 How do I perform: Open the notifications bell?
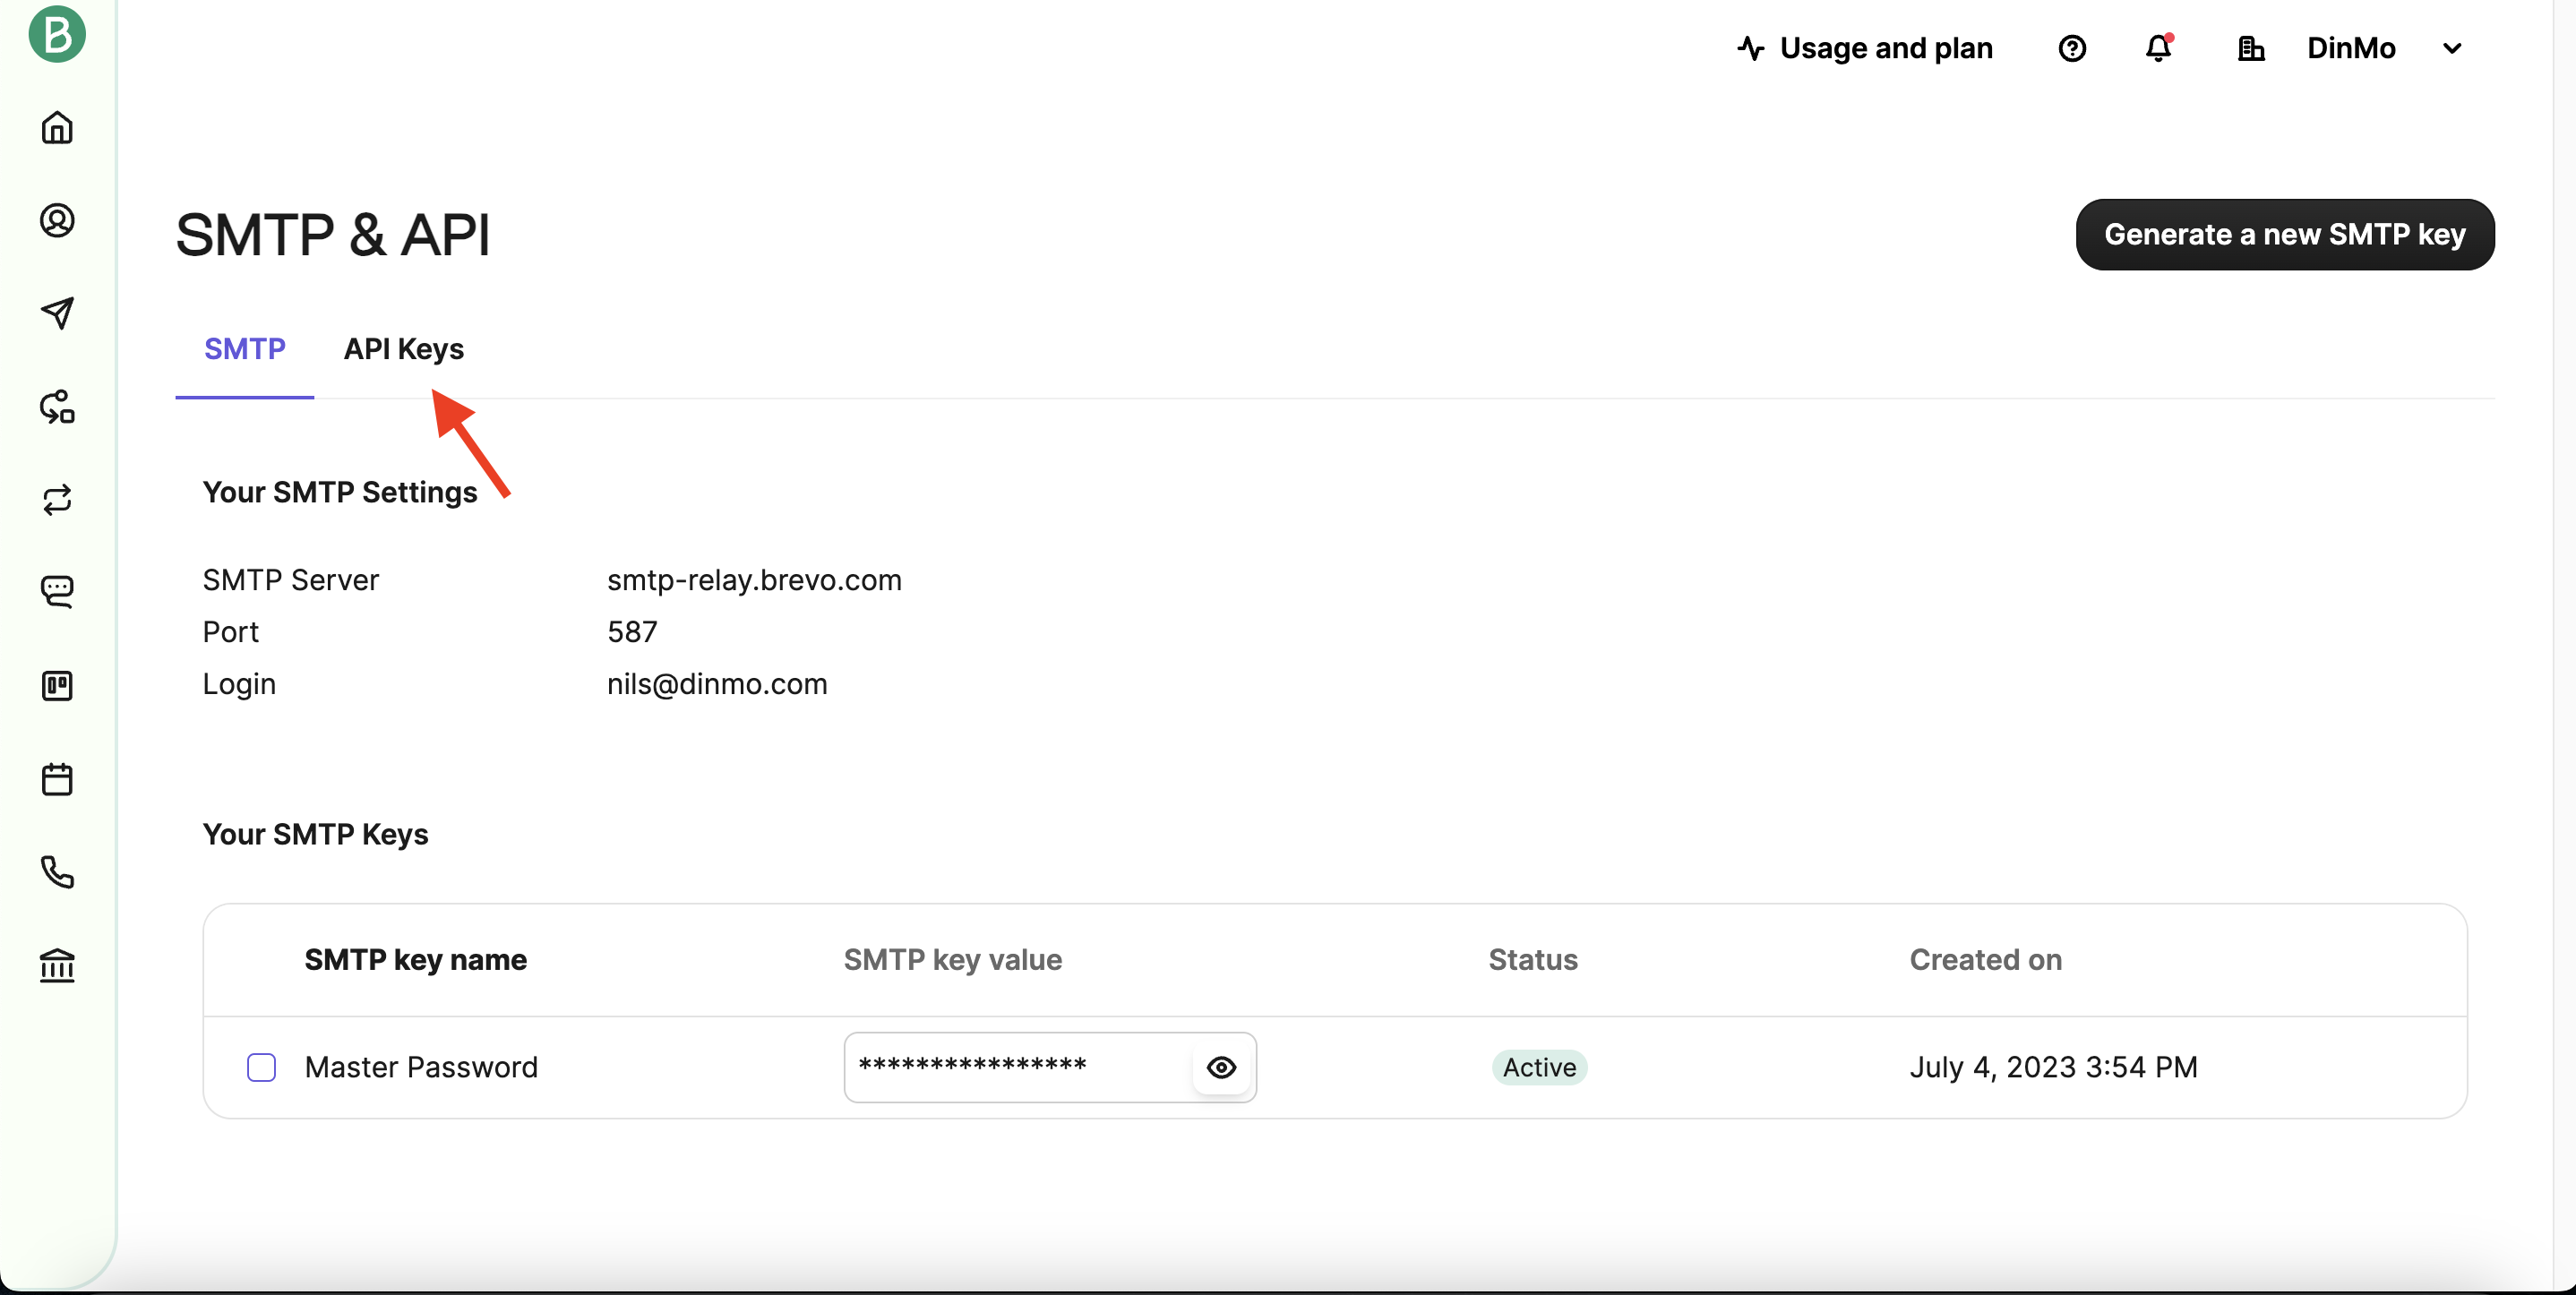pyautogui.click(x=2158, y=48)
